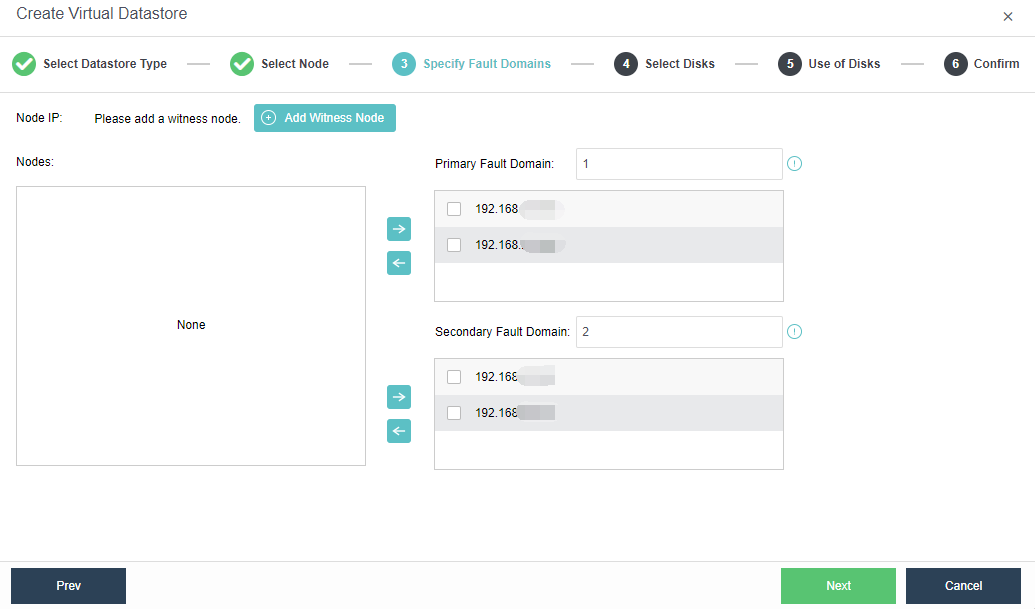Click the green checkmark on Select Node step
Screen dimensions: 1035x609
[241, 63]
